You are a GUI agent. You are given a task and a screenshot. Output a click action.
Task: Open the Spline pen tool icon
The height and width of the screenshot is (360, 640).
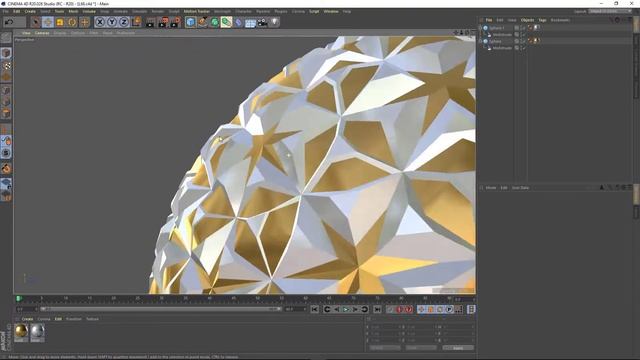pyautogui.click(x=202, y=22)
